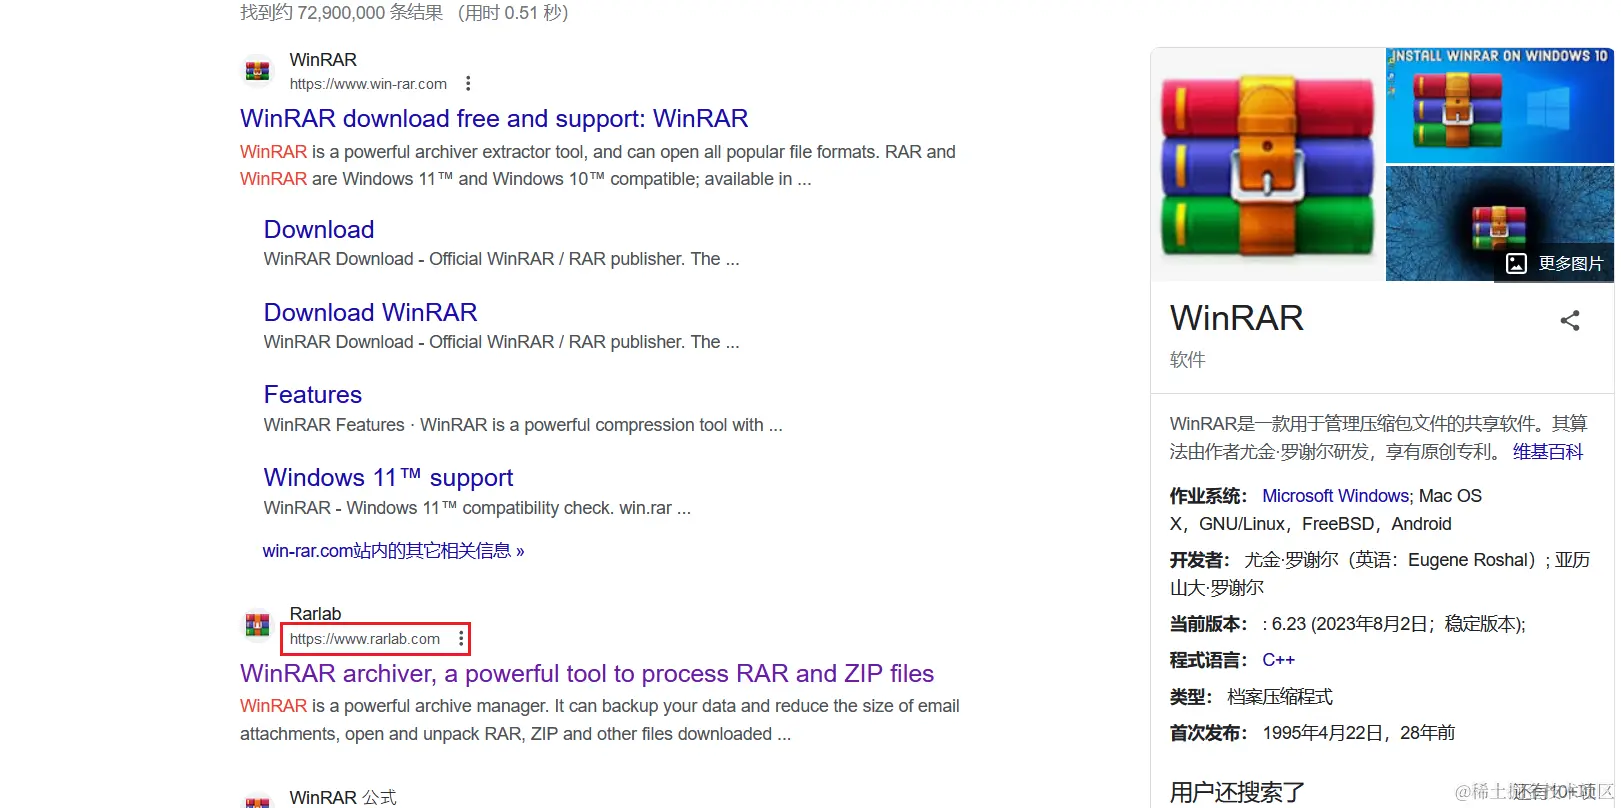Click the 'WinRAR' site name above win-rar.com
The width and height of the screenshot is (1621, 808).
pos(323,60)
